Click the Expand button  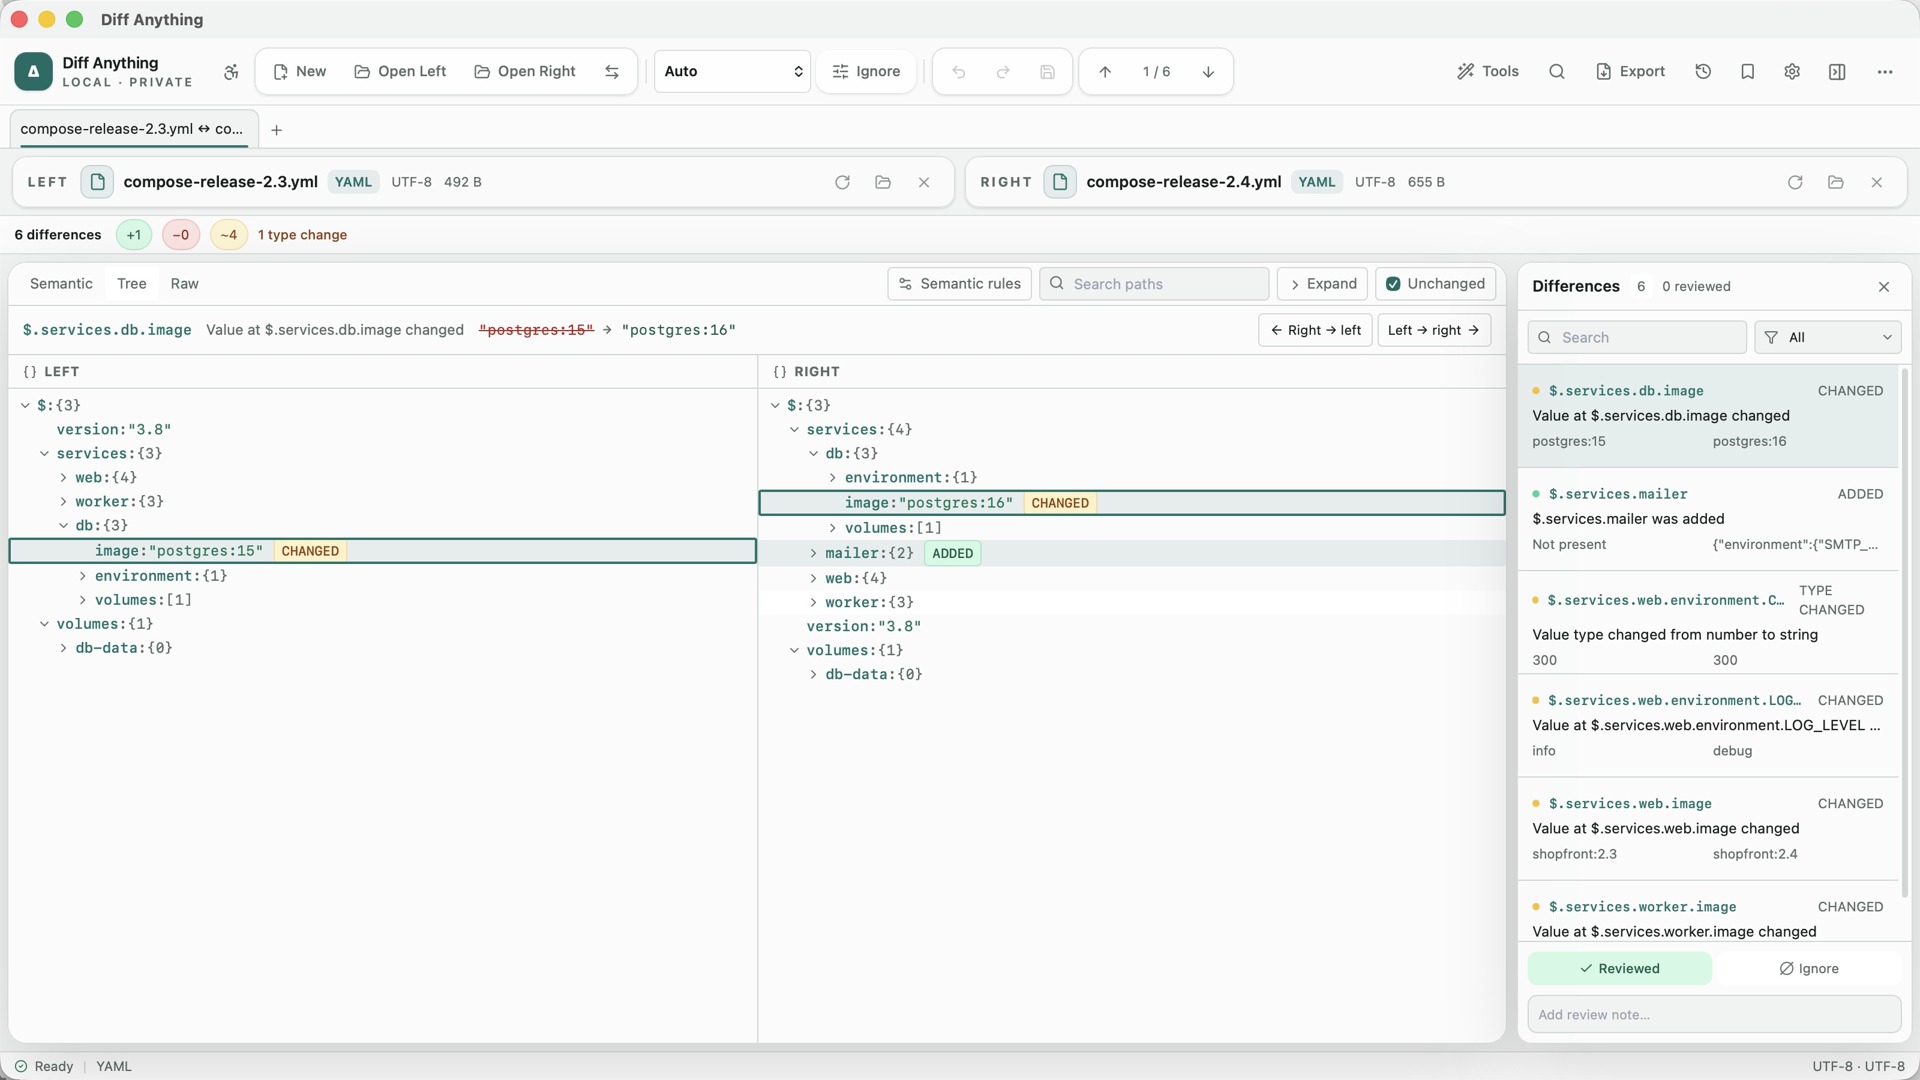coord(1322,284)
